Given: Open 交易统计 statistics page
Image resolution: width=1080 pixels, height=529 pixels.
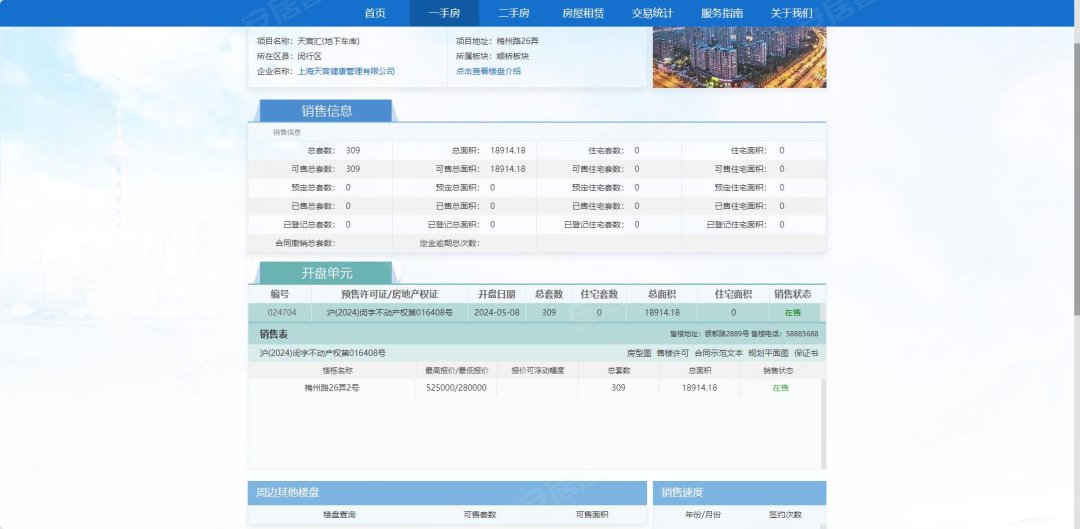Looking at the screenshot, I should click(x=652, y=13).
